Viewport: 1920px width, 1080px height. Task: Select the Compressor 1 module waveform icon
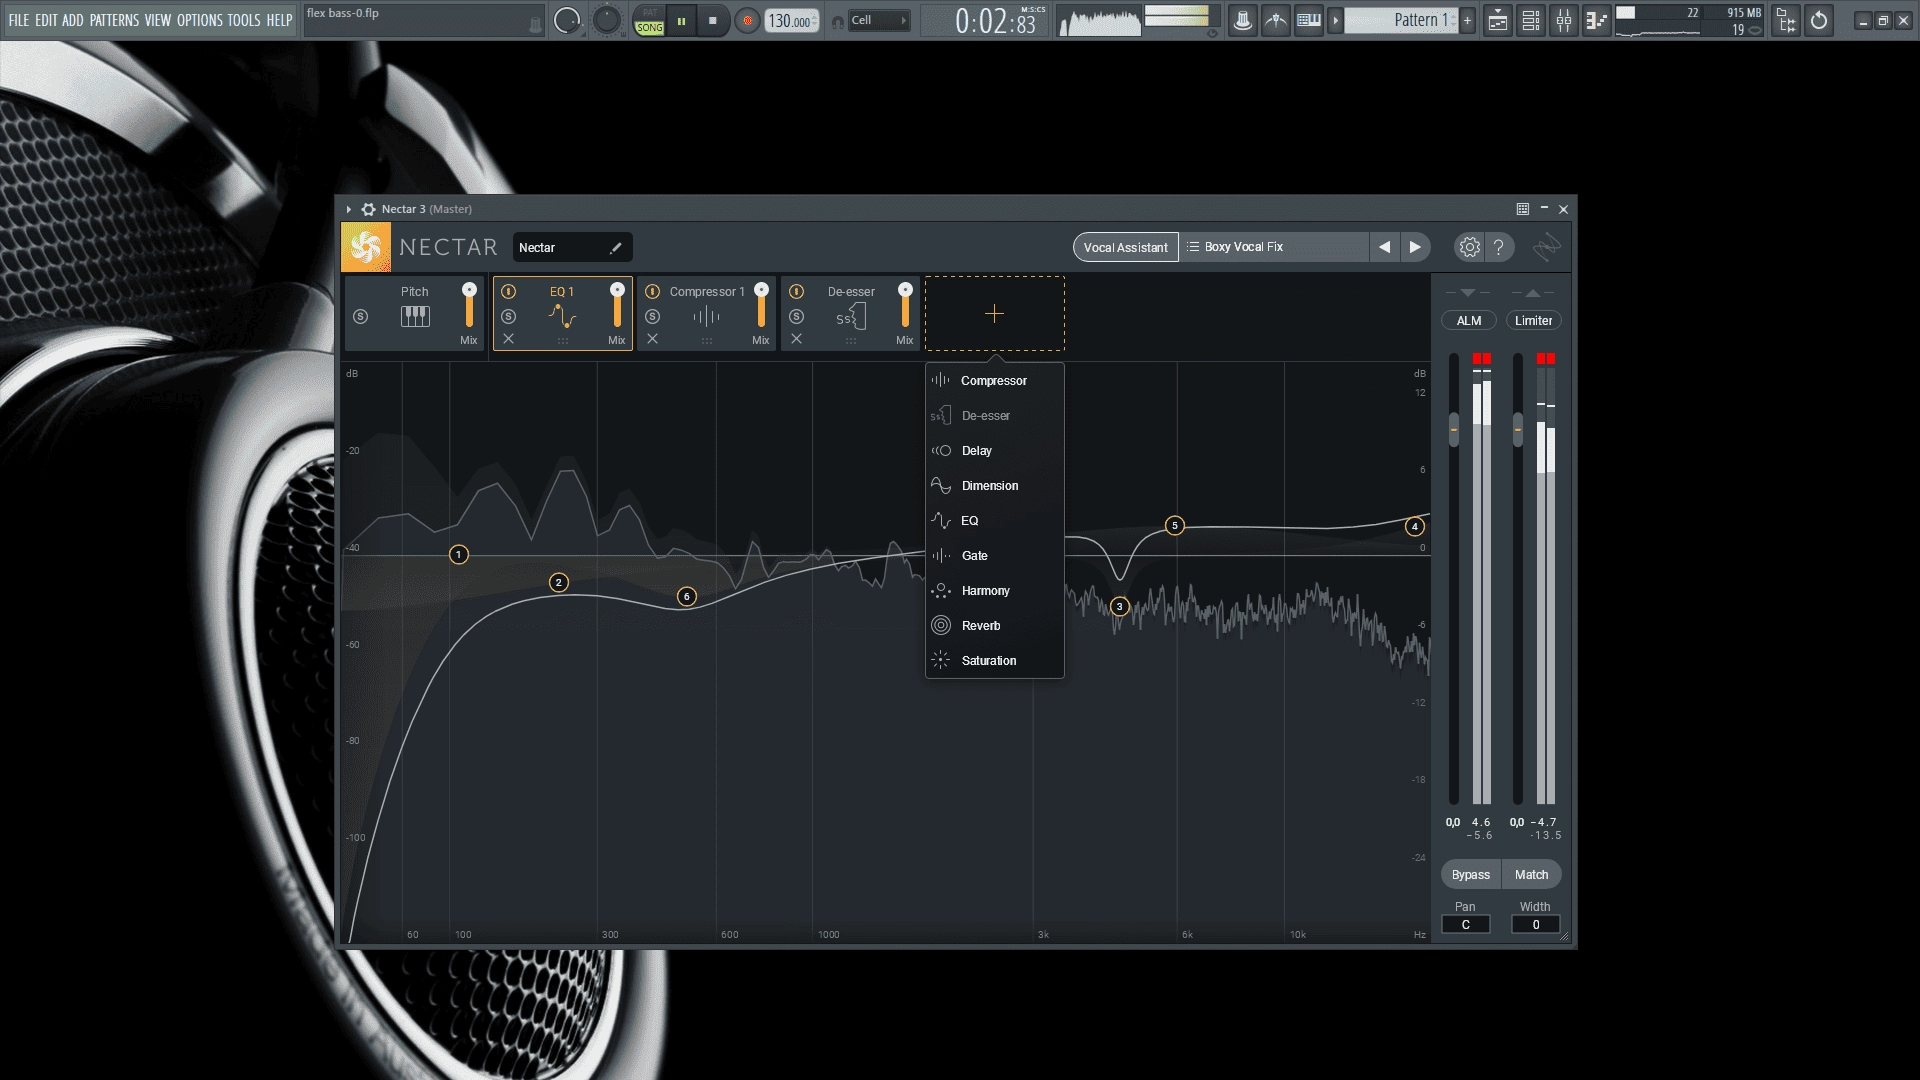pos(706,317)
